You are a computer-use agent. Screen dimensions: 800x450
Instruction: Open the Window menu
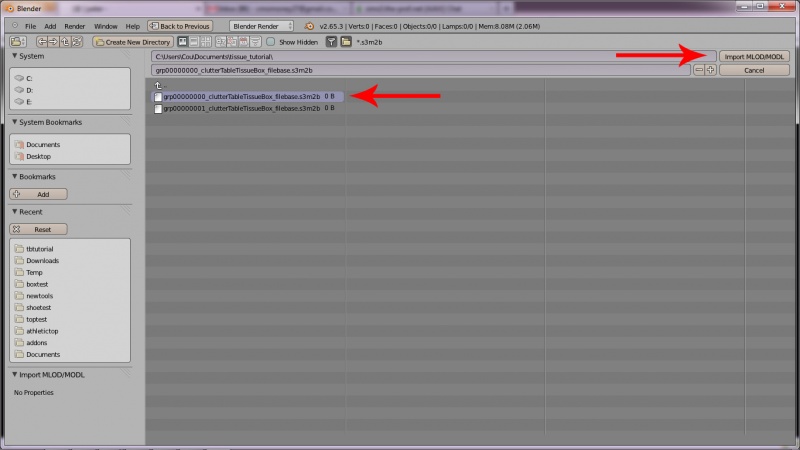point(104,25)
